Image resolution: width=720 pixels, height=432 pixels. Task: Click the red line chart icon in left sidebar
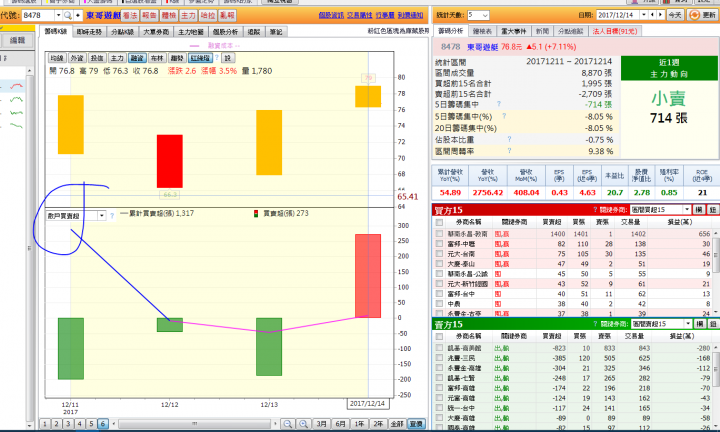tap(17, 86)
